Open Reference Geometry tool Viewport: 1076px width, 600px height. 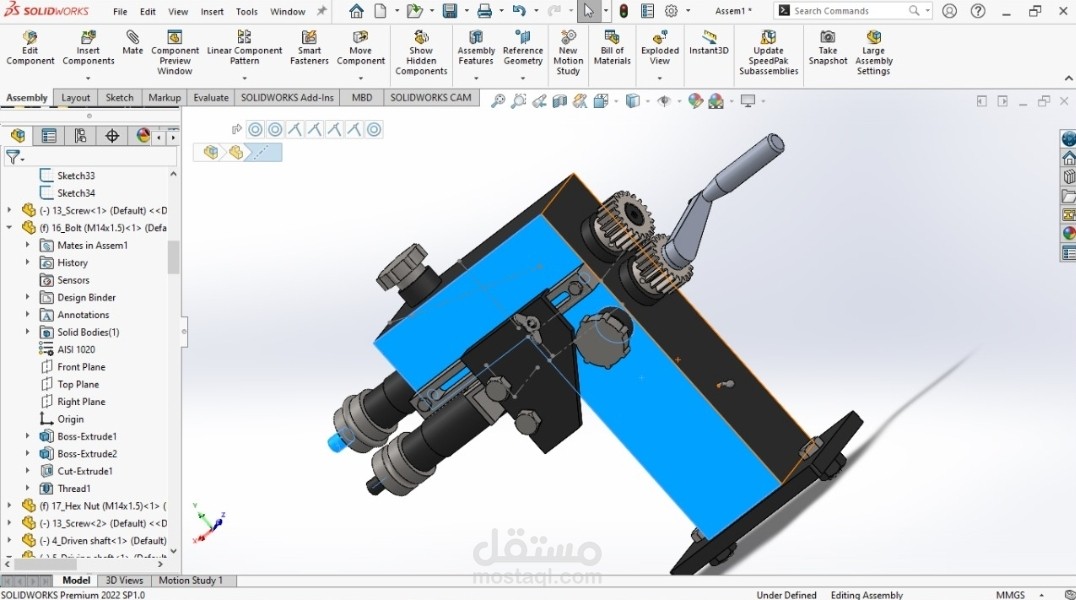click(522, 48)
